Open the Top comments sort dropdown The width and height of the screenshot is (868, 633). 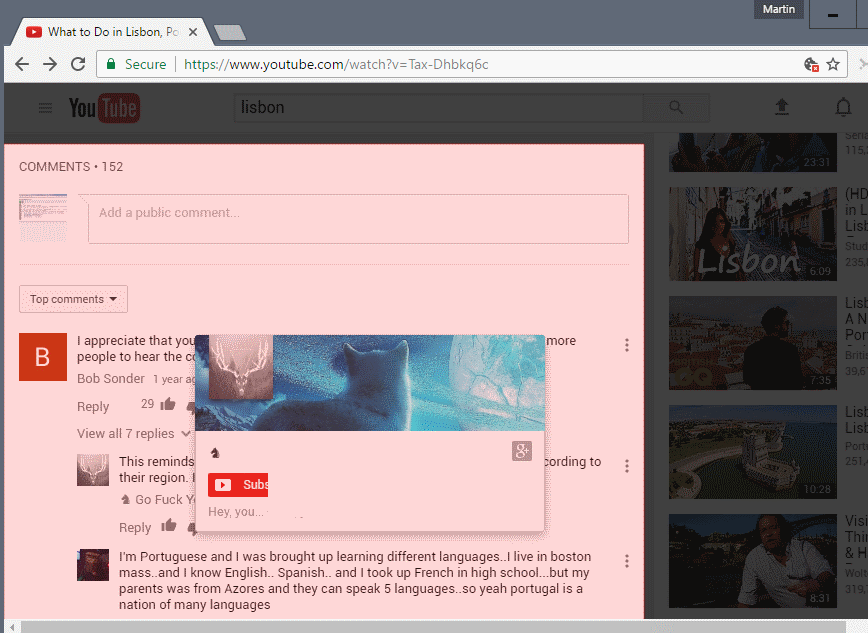click(72, 298)
